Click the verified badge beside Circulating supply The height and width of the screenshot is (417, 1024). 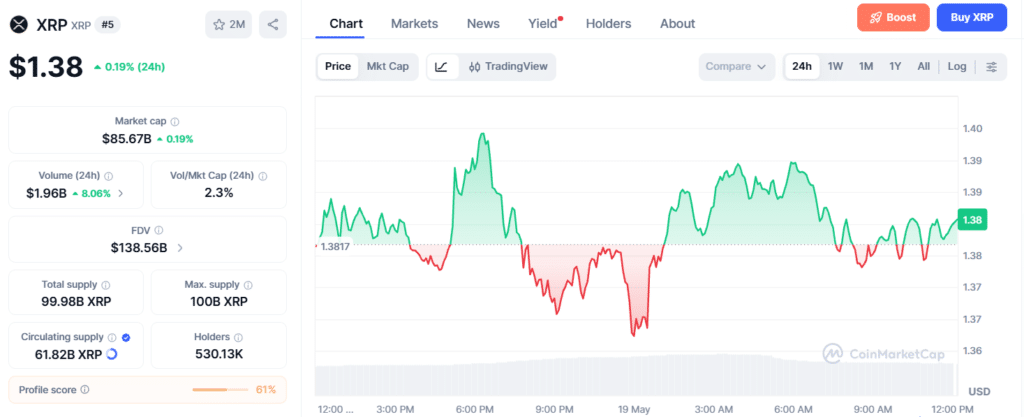coord(126,337)
